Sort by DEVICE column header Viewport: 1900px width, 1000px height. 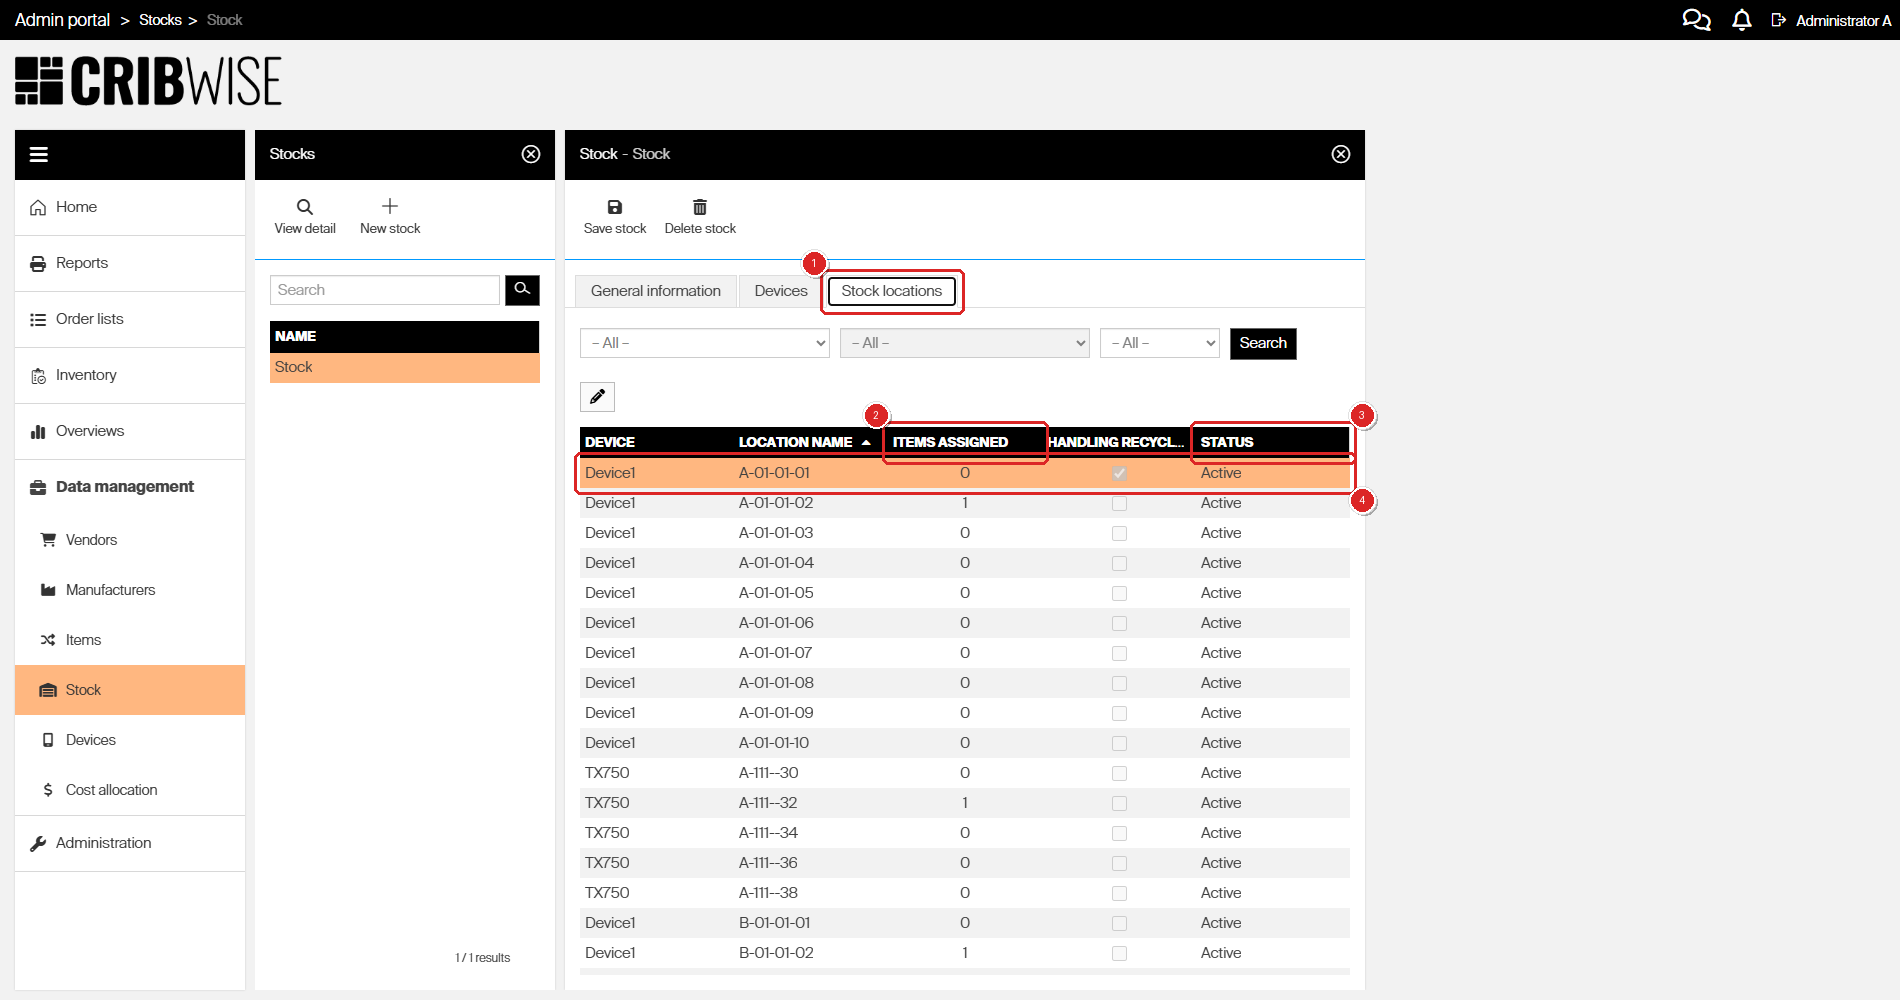[610, 442]
